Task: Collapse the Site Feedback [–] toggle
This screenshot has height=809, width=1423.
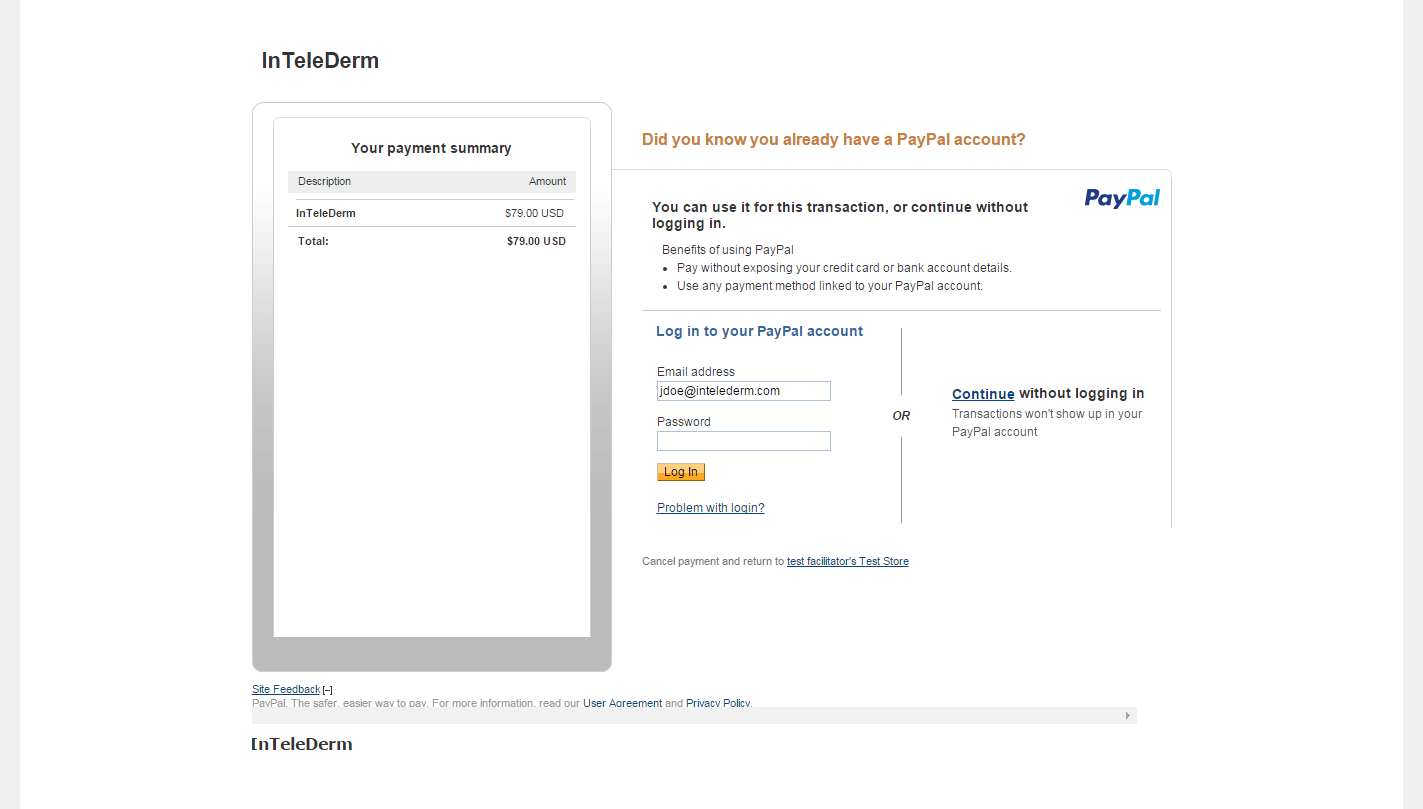Action: [328, 690]
